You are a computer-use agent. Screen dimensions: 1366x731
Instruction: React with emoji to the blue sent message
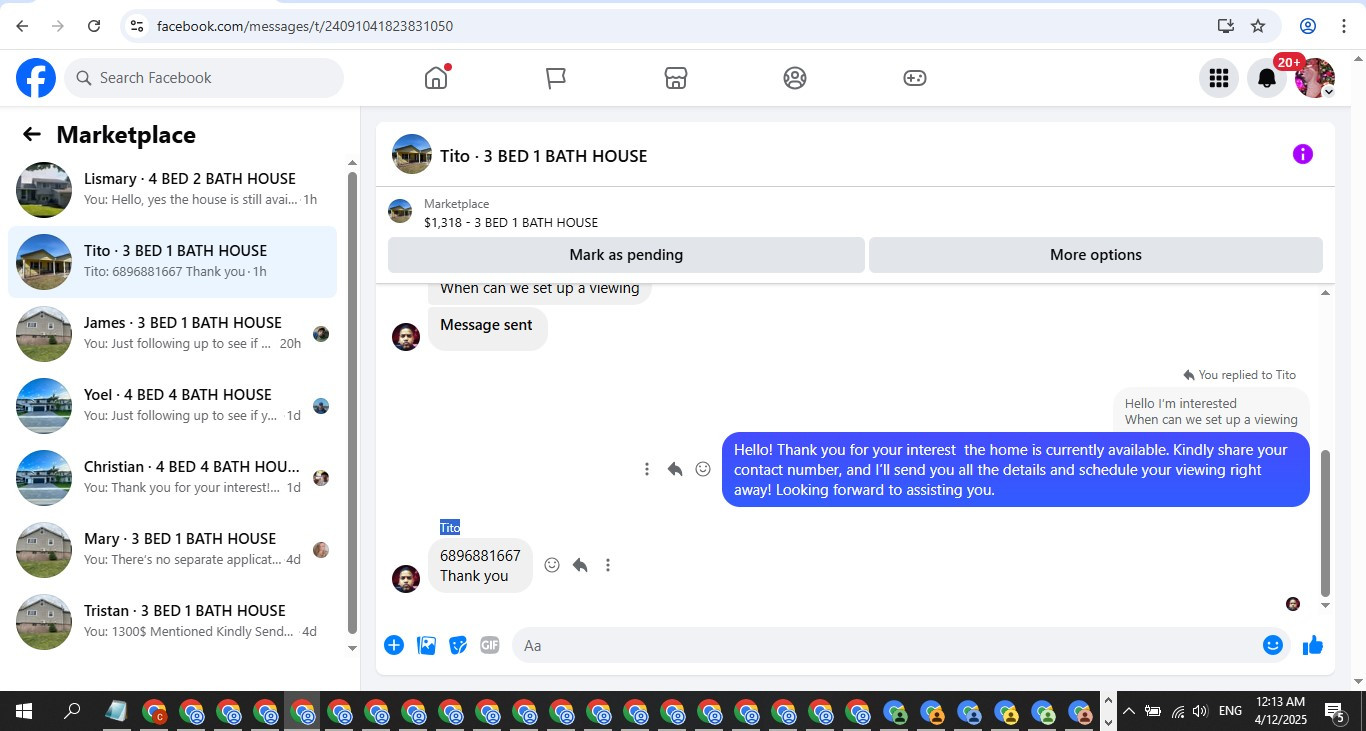(x=703, y=469)
